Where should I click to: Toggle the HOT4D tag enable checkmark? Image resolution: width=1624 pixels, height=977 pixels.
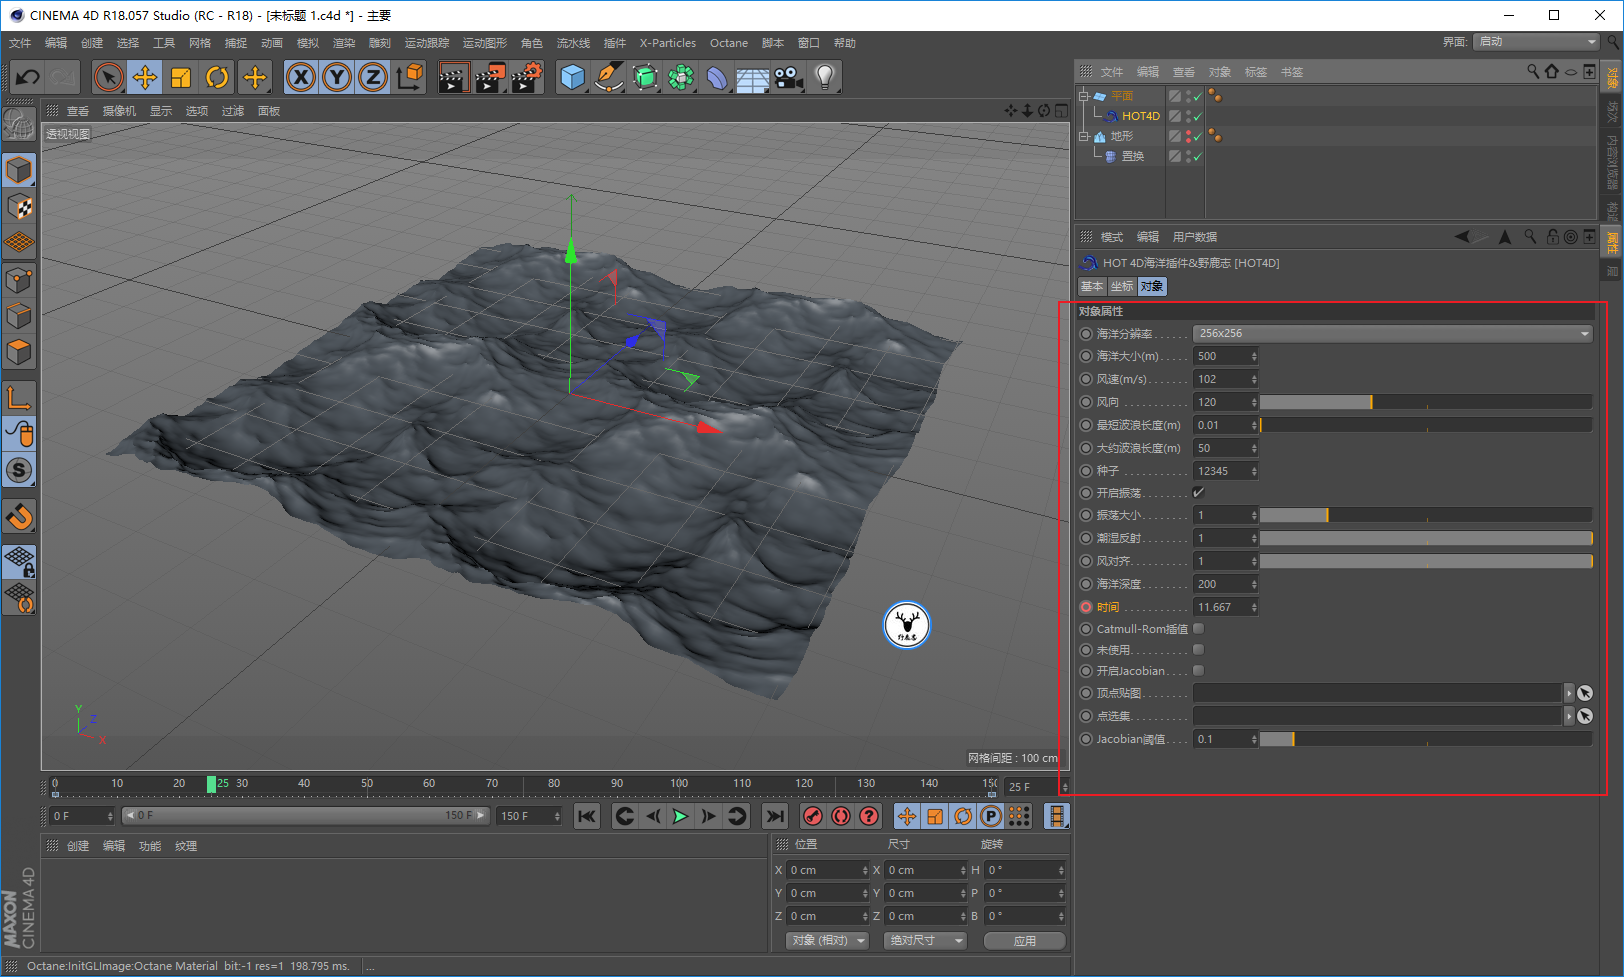coord(1197,116)
